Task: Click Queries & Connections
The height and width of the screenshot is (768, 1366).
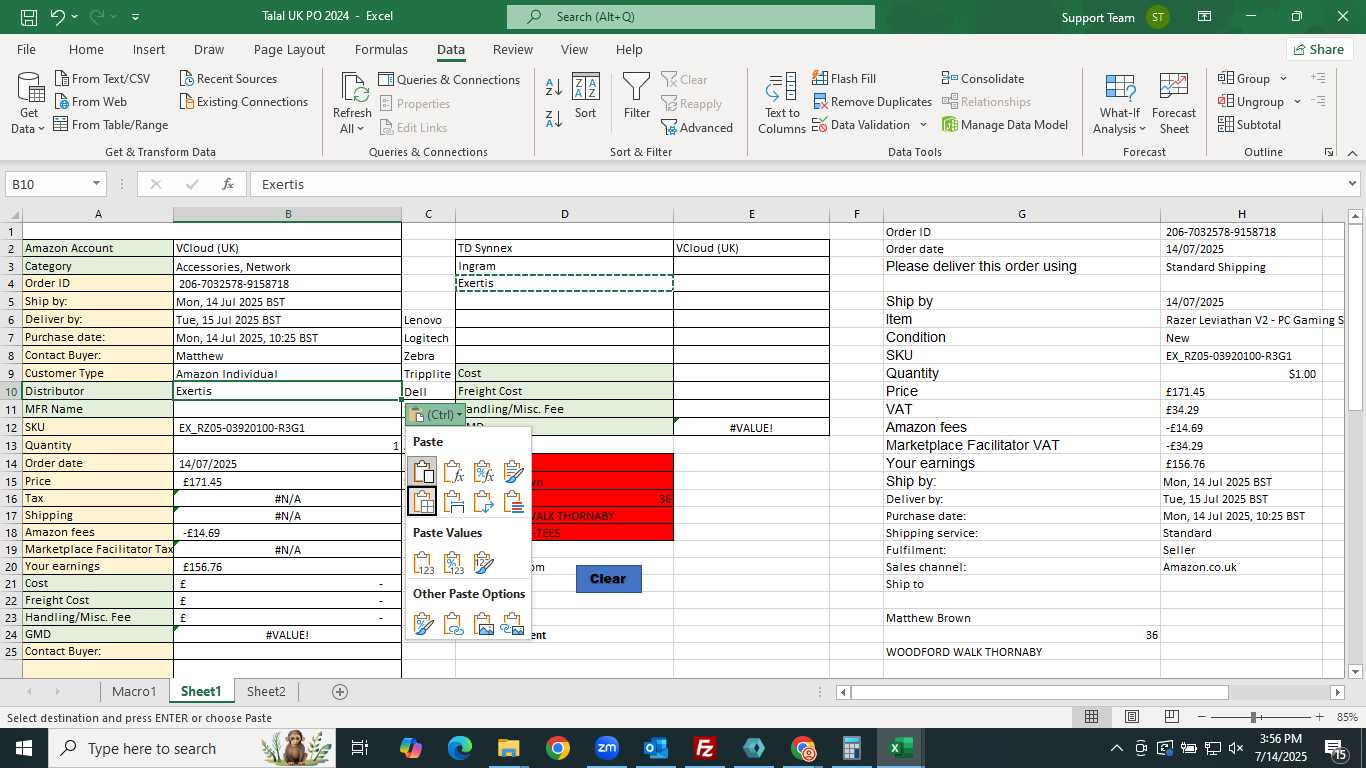Action: 449,80
